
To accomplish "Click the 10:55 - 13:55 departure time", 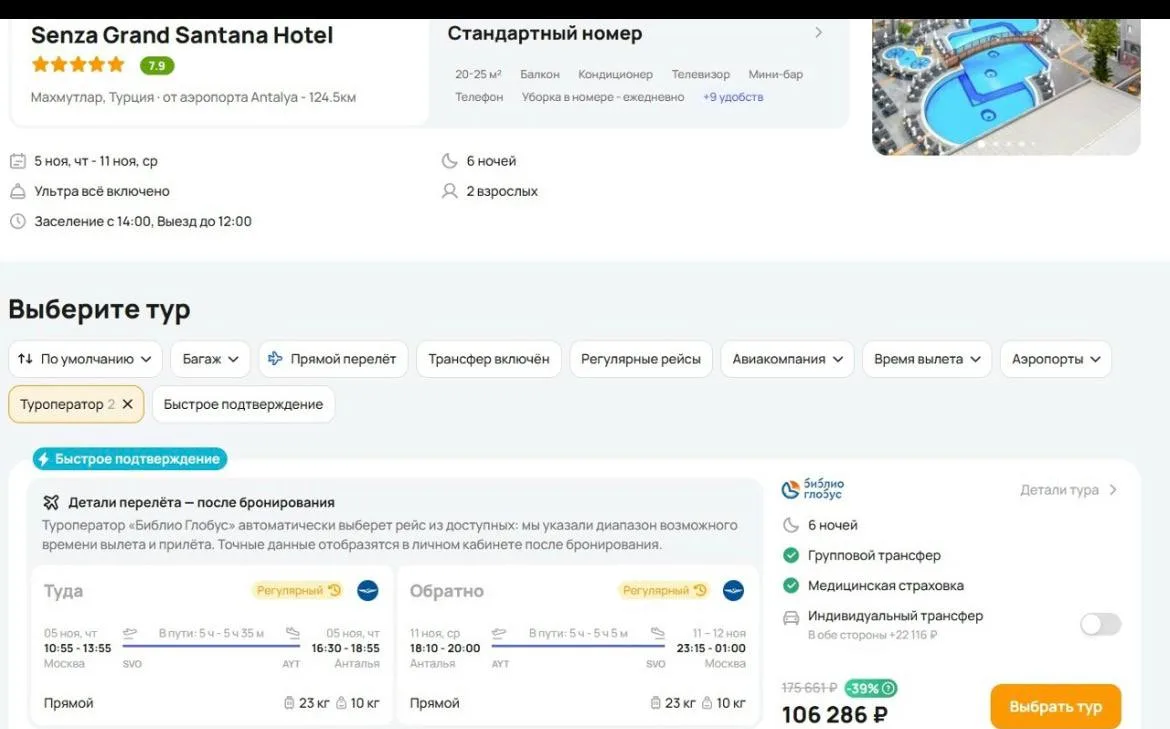I will (x=78, y=648).
